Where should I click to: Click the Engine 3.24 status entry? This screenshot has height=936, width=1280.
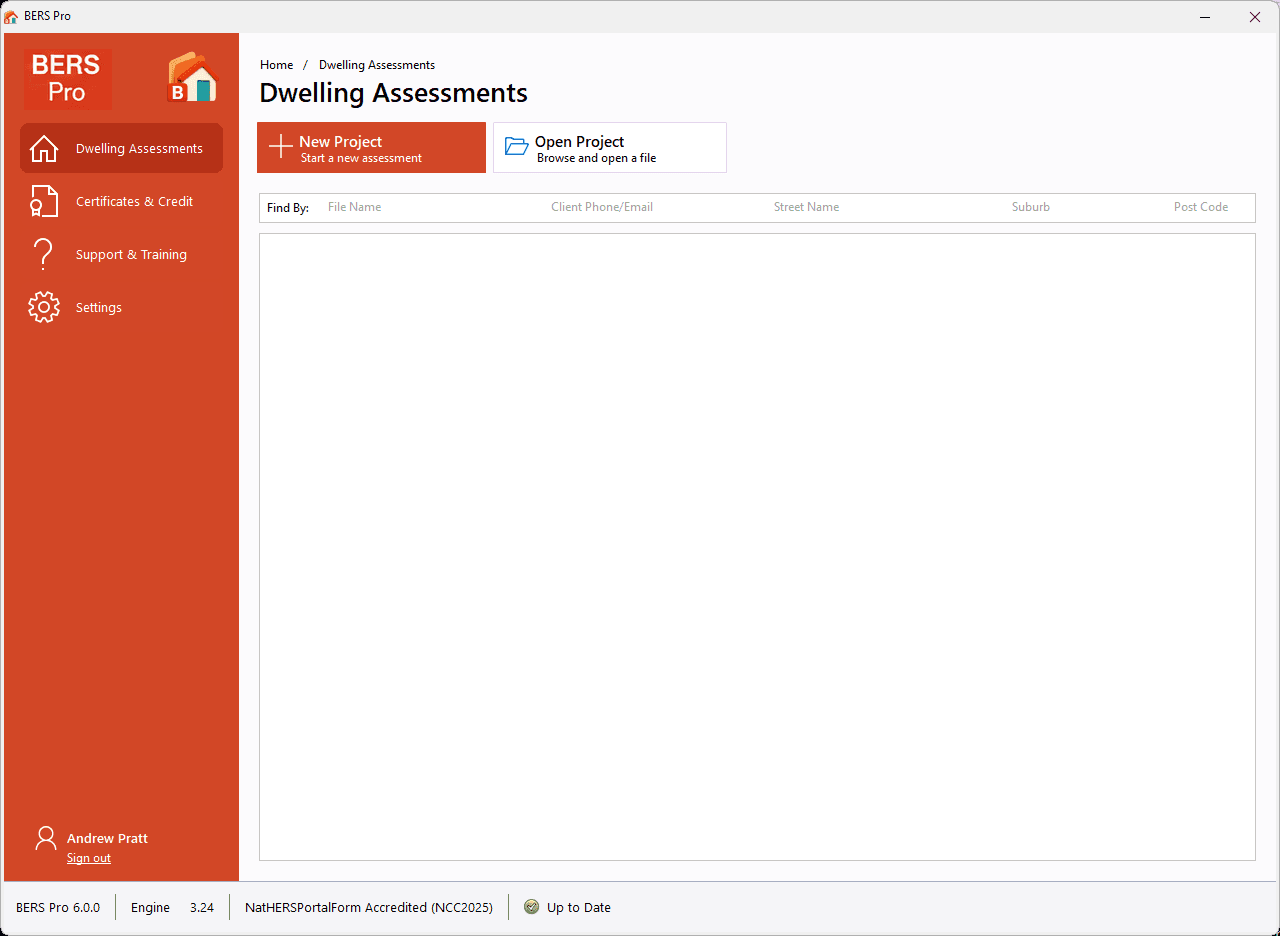(172, 907)
